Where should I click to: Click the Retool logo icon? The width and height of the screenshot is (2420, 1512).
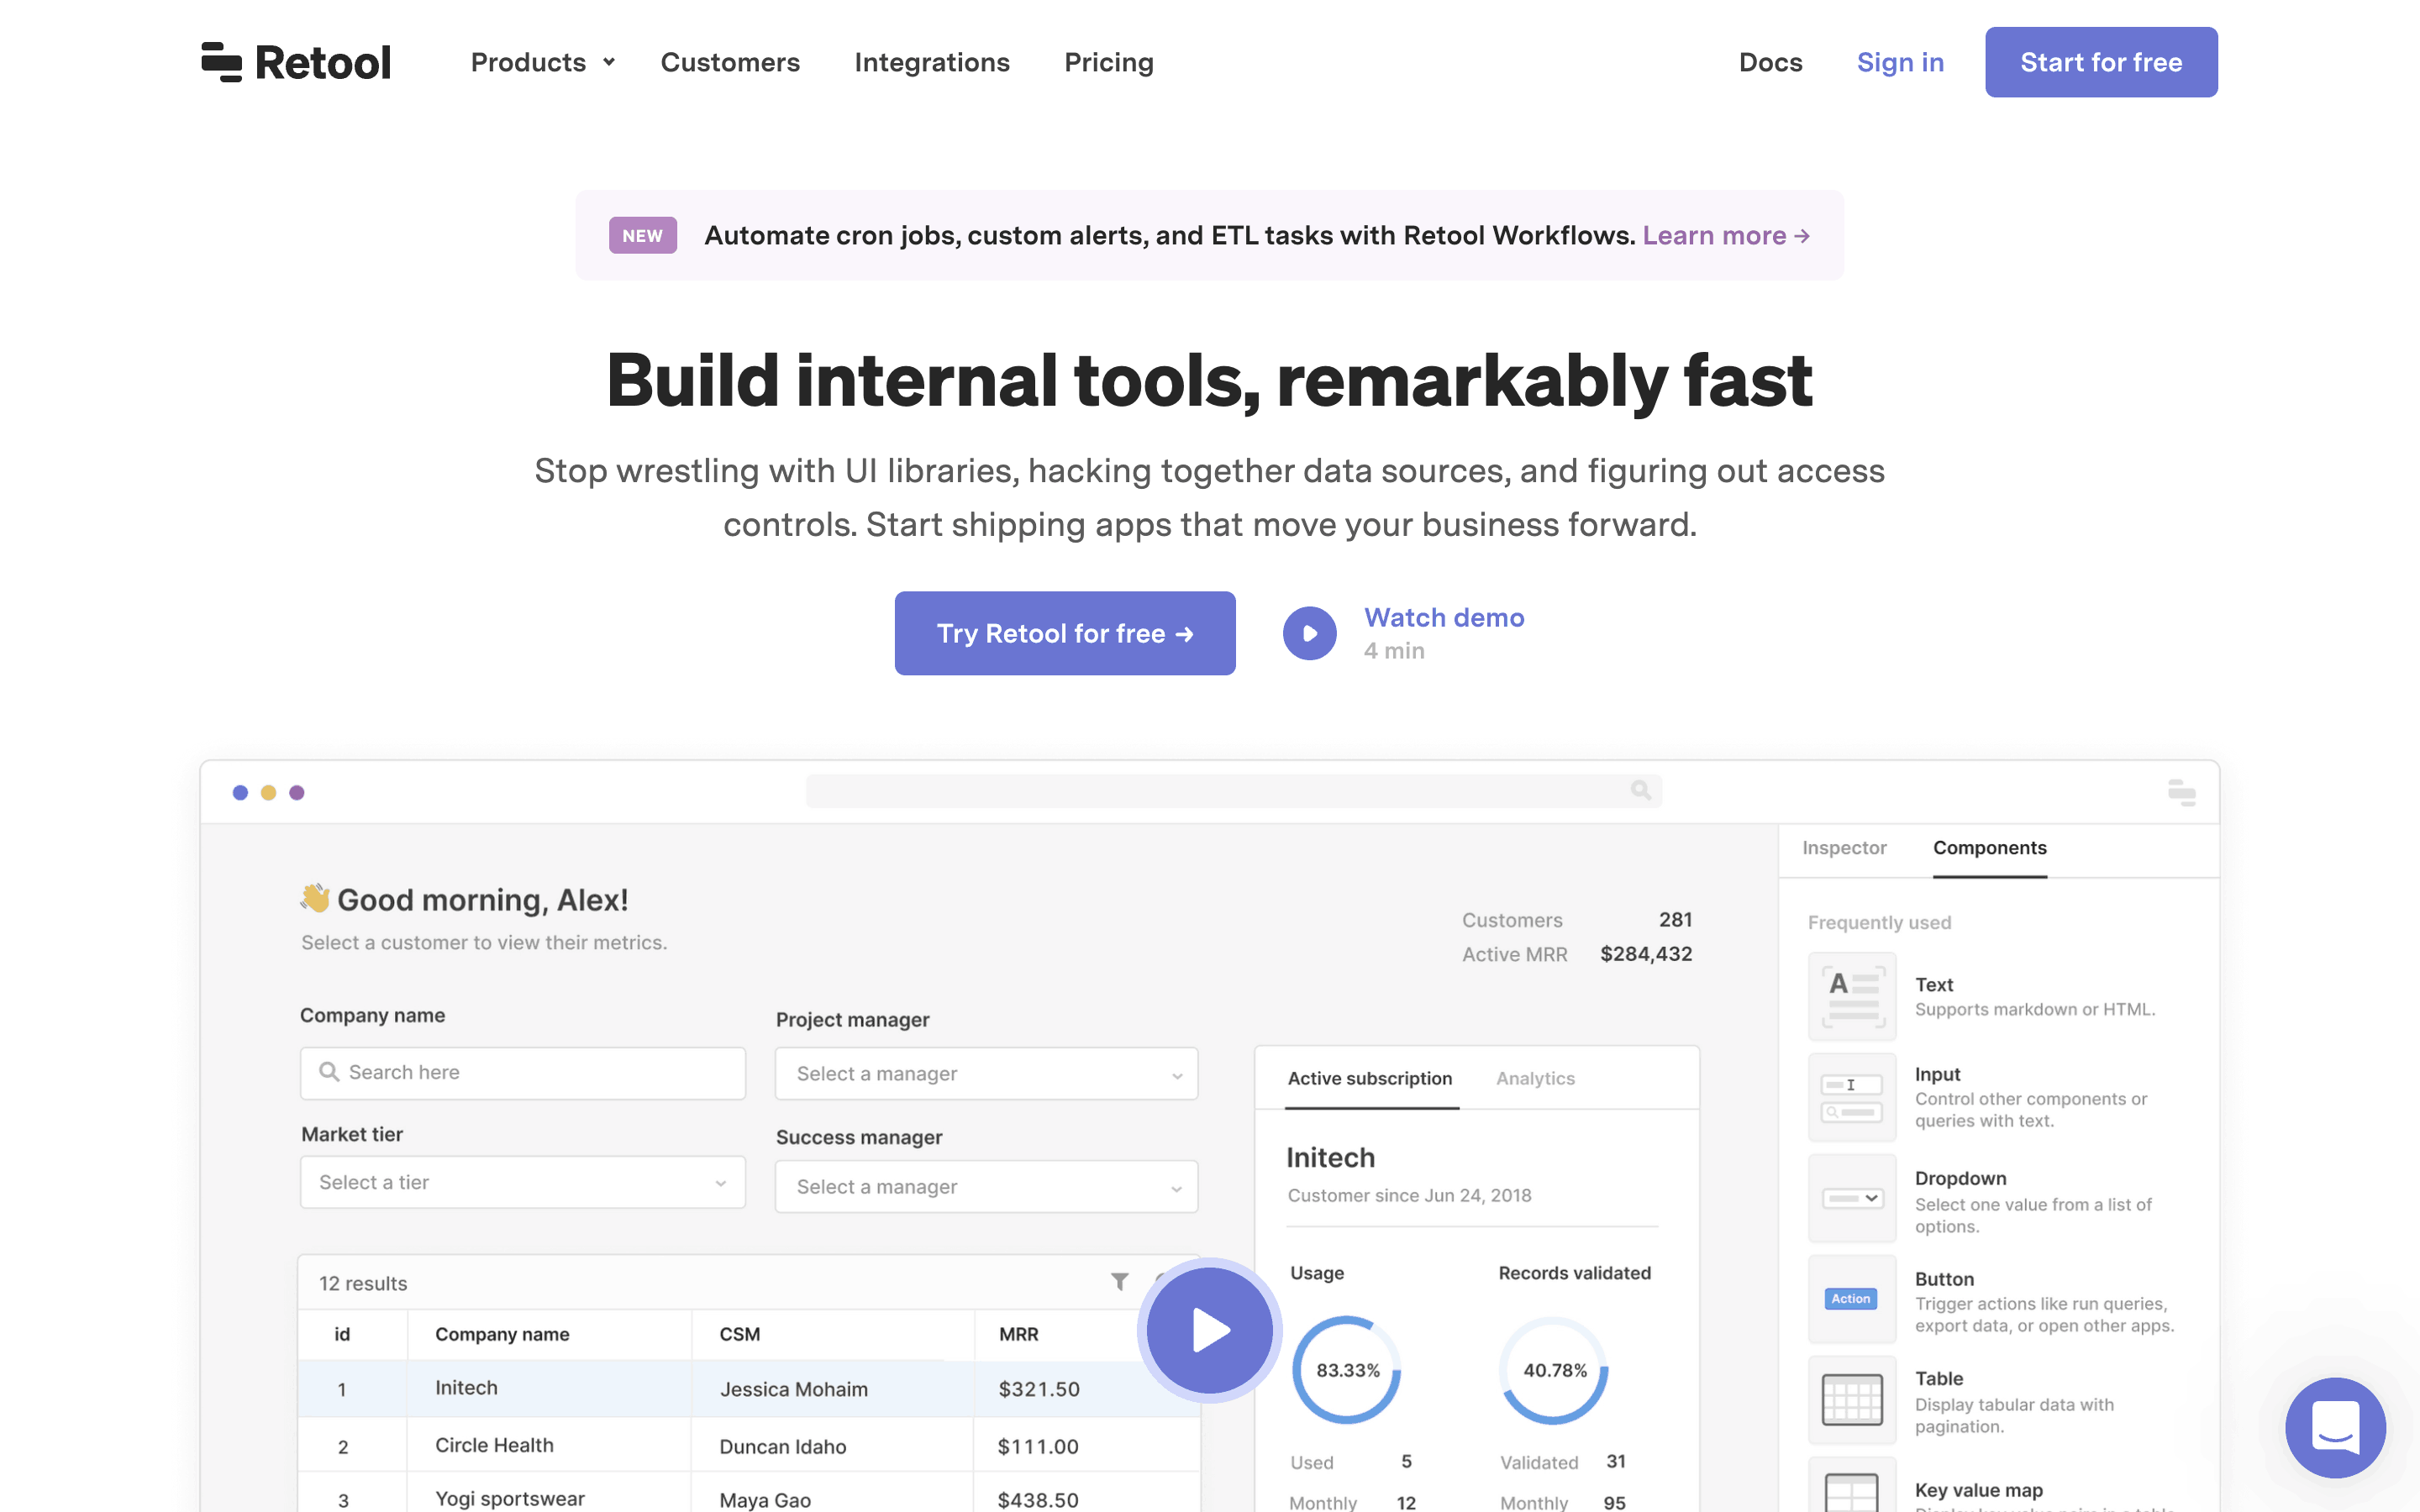tap(221, 62)
